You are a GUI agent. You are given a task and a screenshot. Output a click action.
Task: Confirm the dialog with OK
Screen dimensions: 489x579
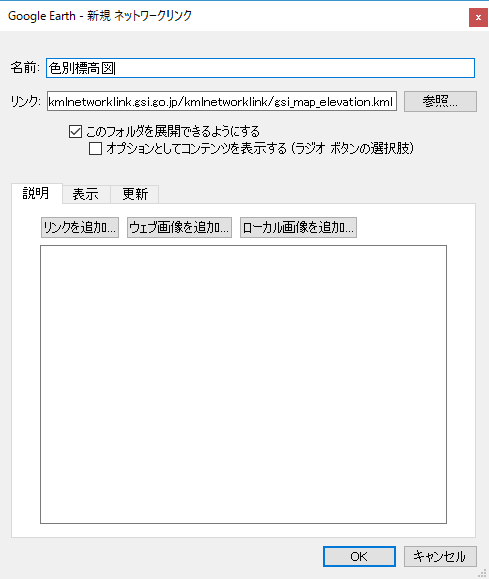[x=359, y=556]
